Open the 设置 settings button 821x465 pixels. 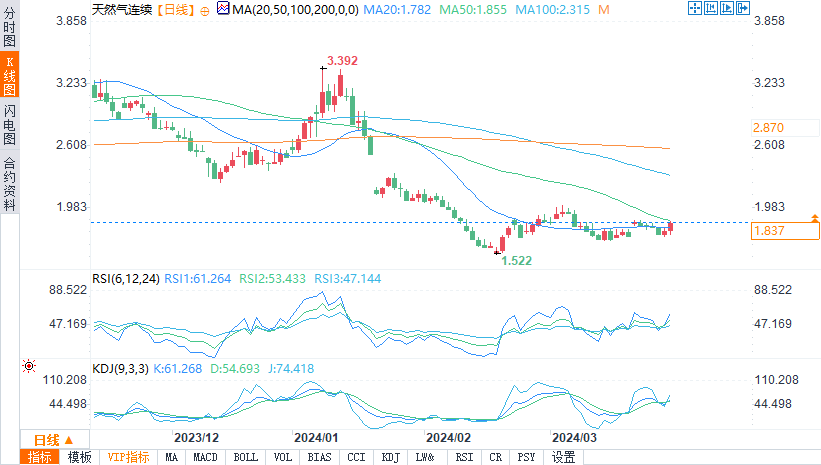pos(563,457)
